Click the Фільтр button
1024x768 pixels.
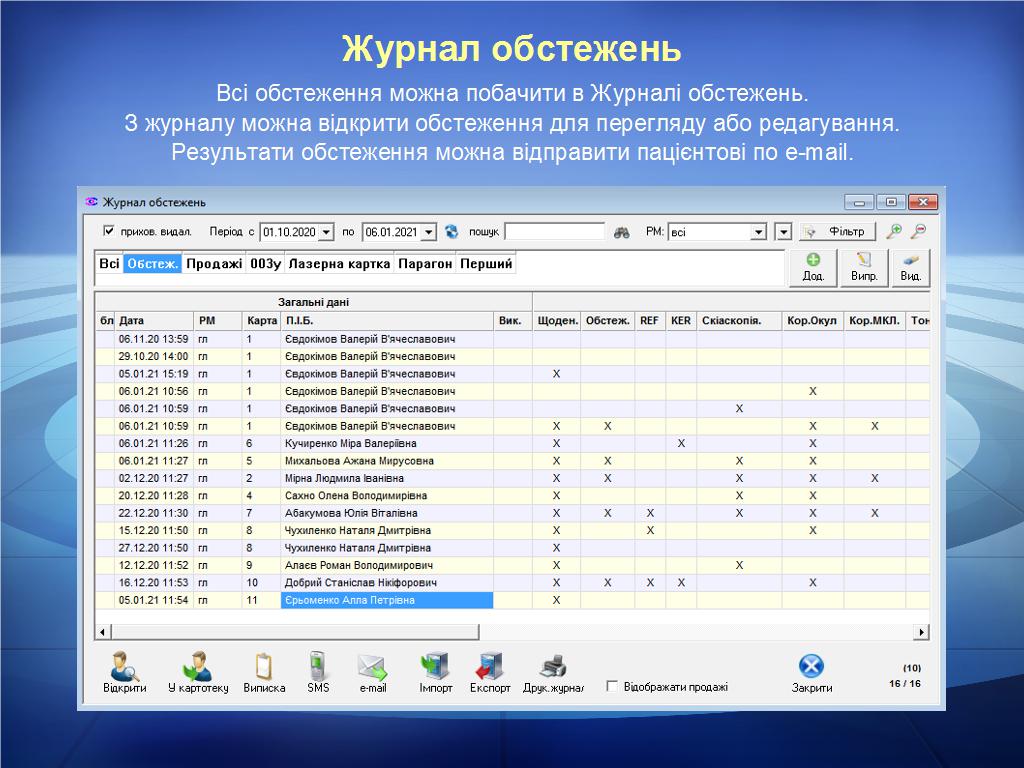tap(837, 232)
